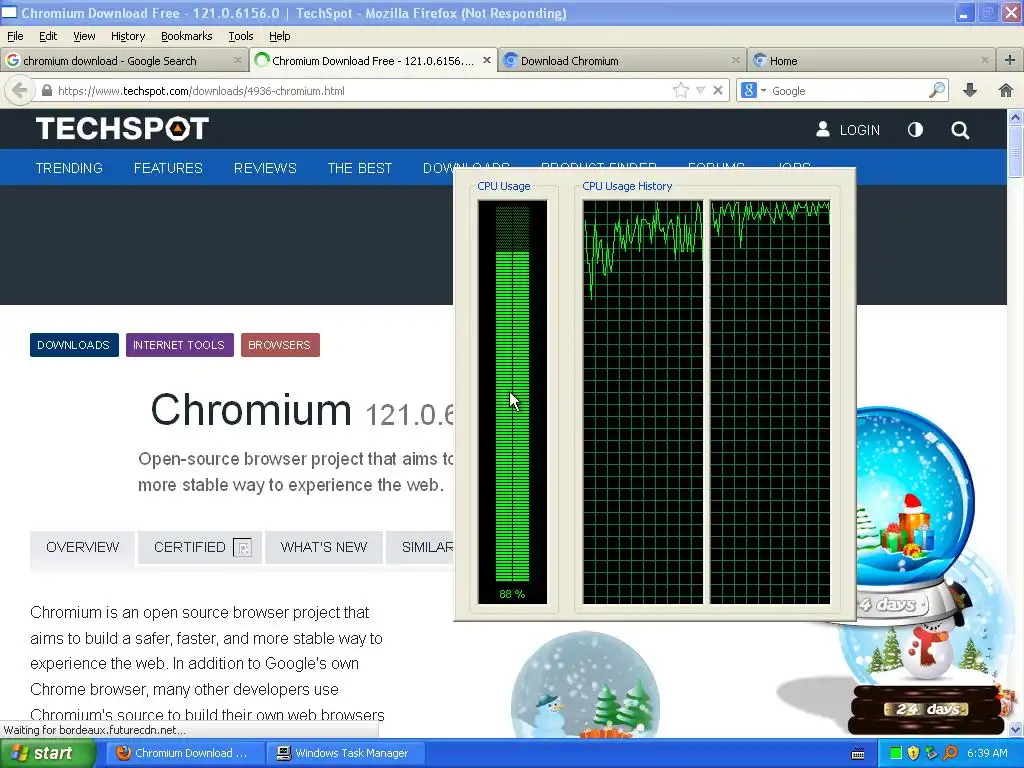
Task: Close the Download Chromium tab
Action: click(x=736, y=60)
